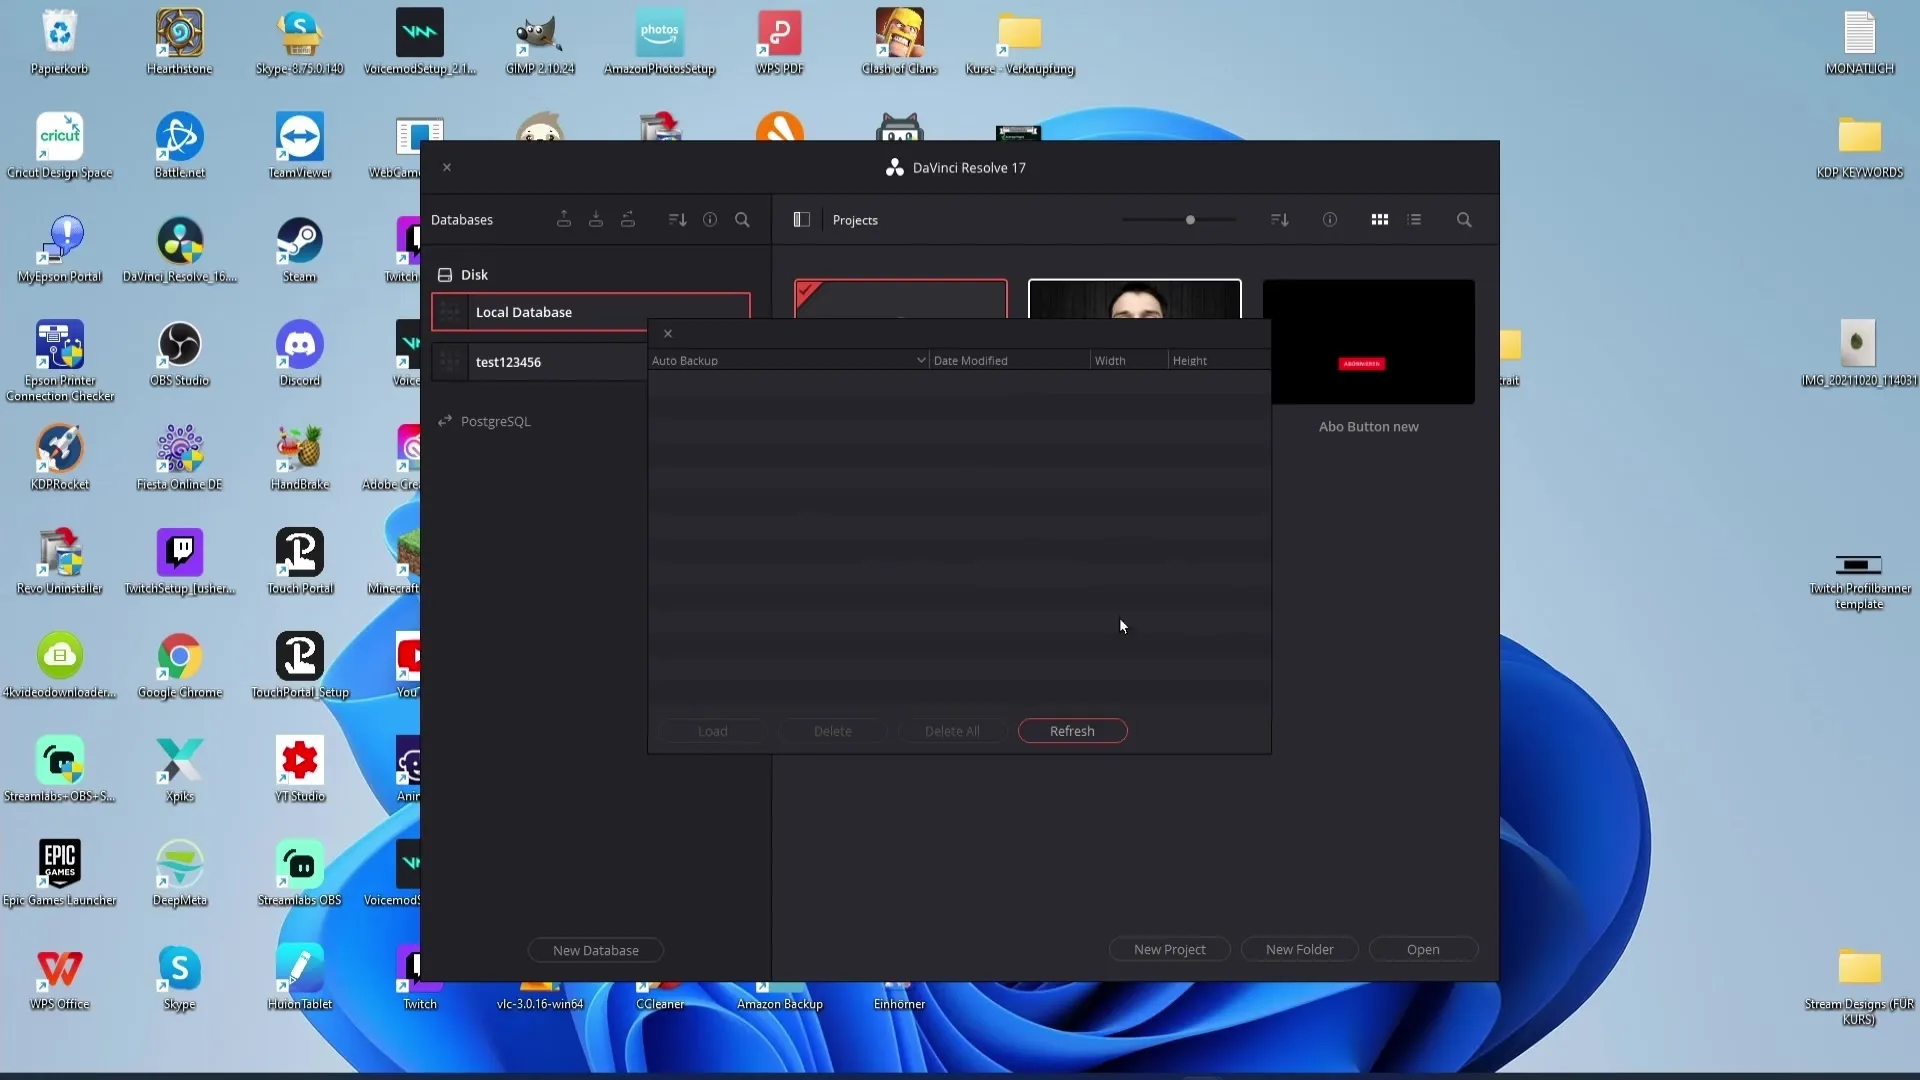Click the New Project button

[1170, 949]
